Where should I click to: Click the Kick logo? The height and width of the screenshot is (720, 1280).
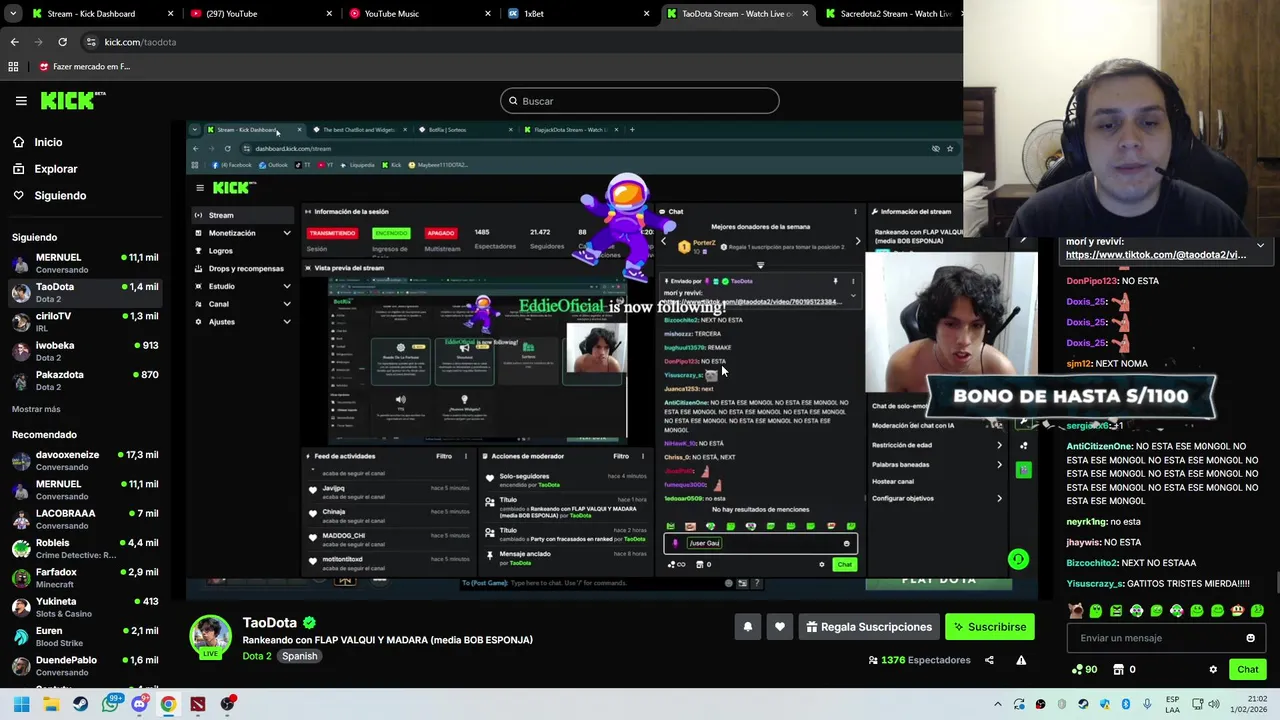tap(73, 100)
